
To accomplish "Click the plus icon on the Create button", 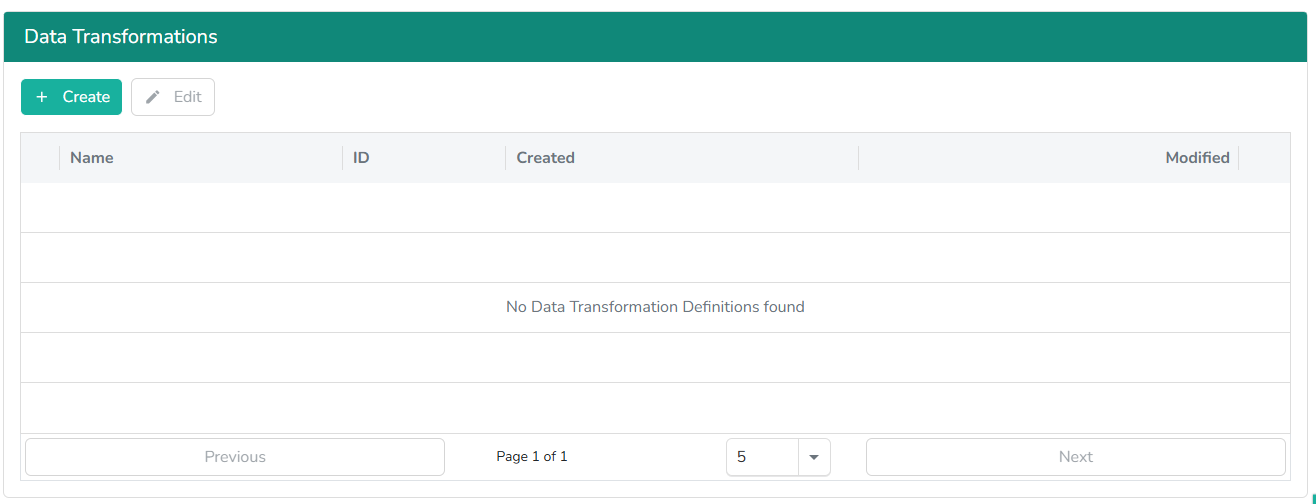I will tap(41, 97).
